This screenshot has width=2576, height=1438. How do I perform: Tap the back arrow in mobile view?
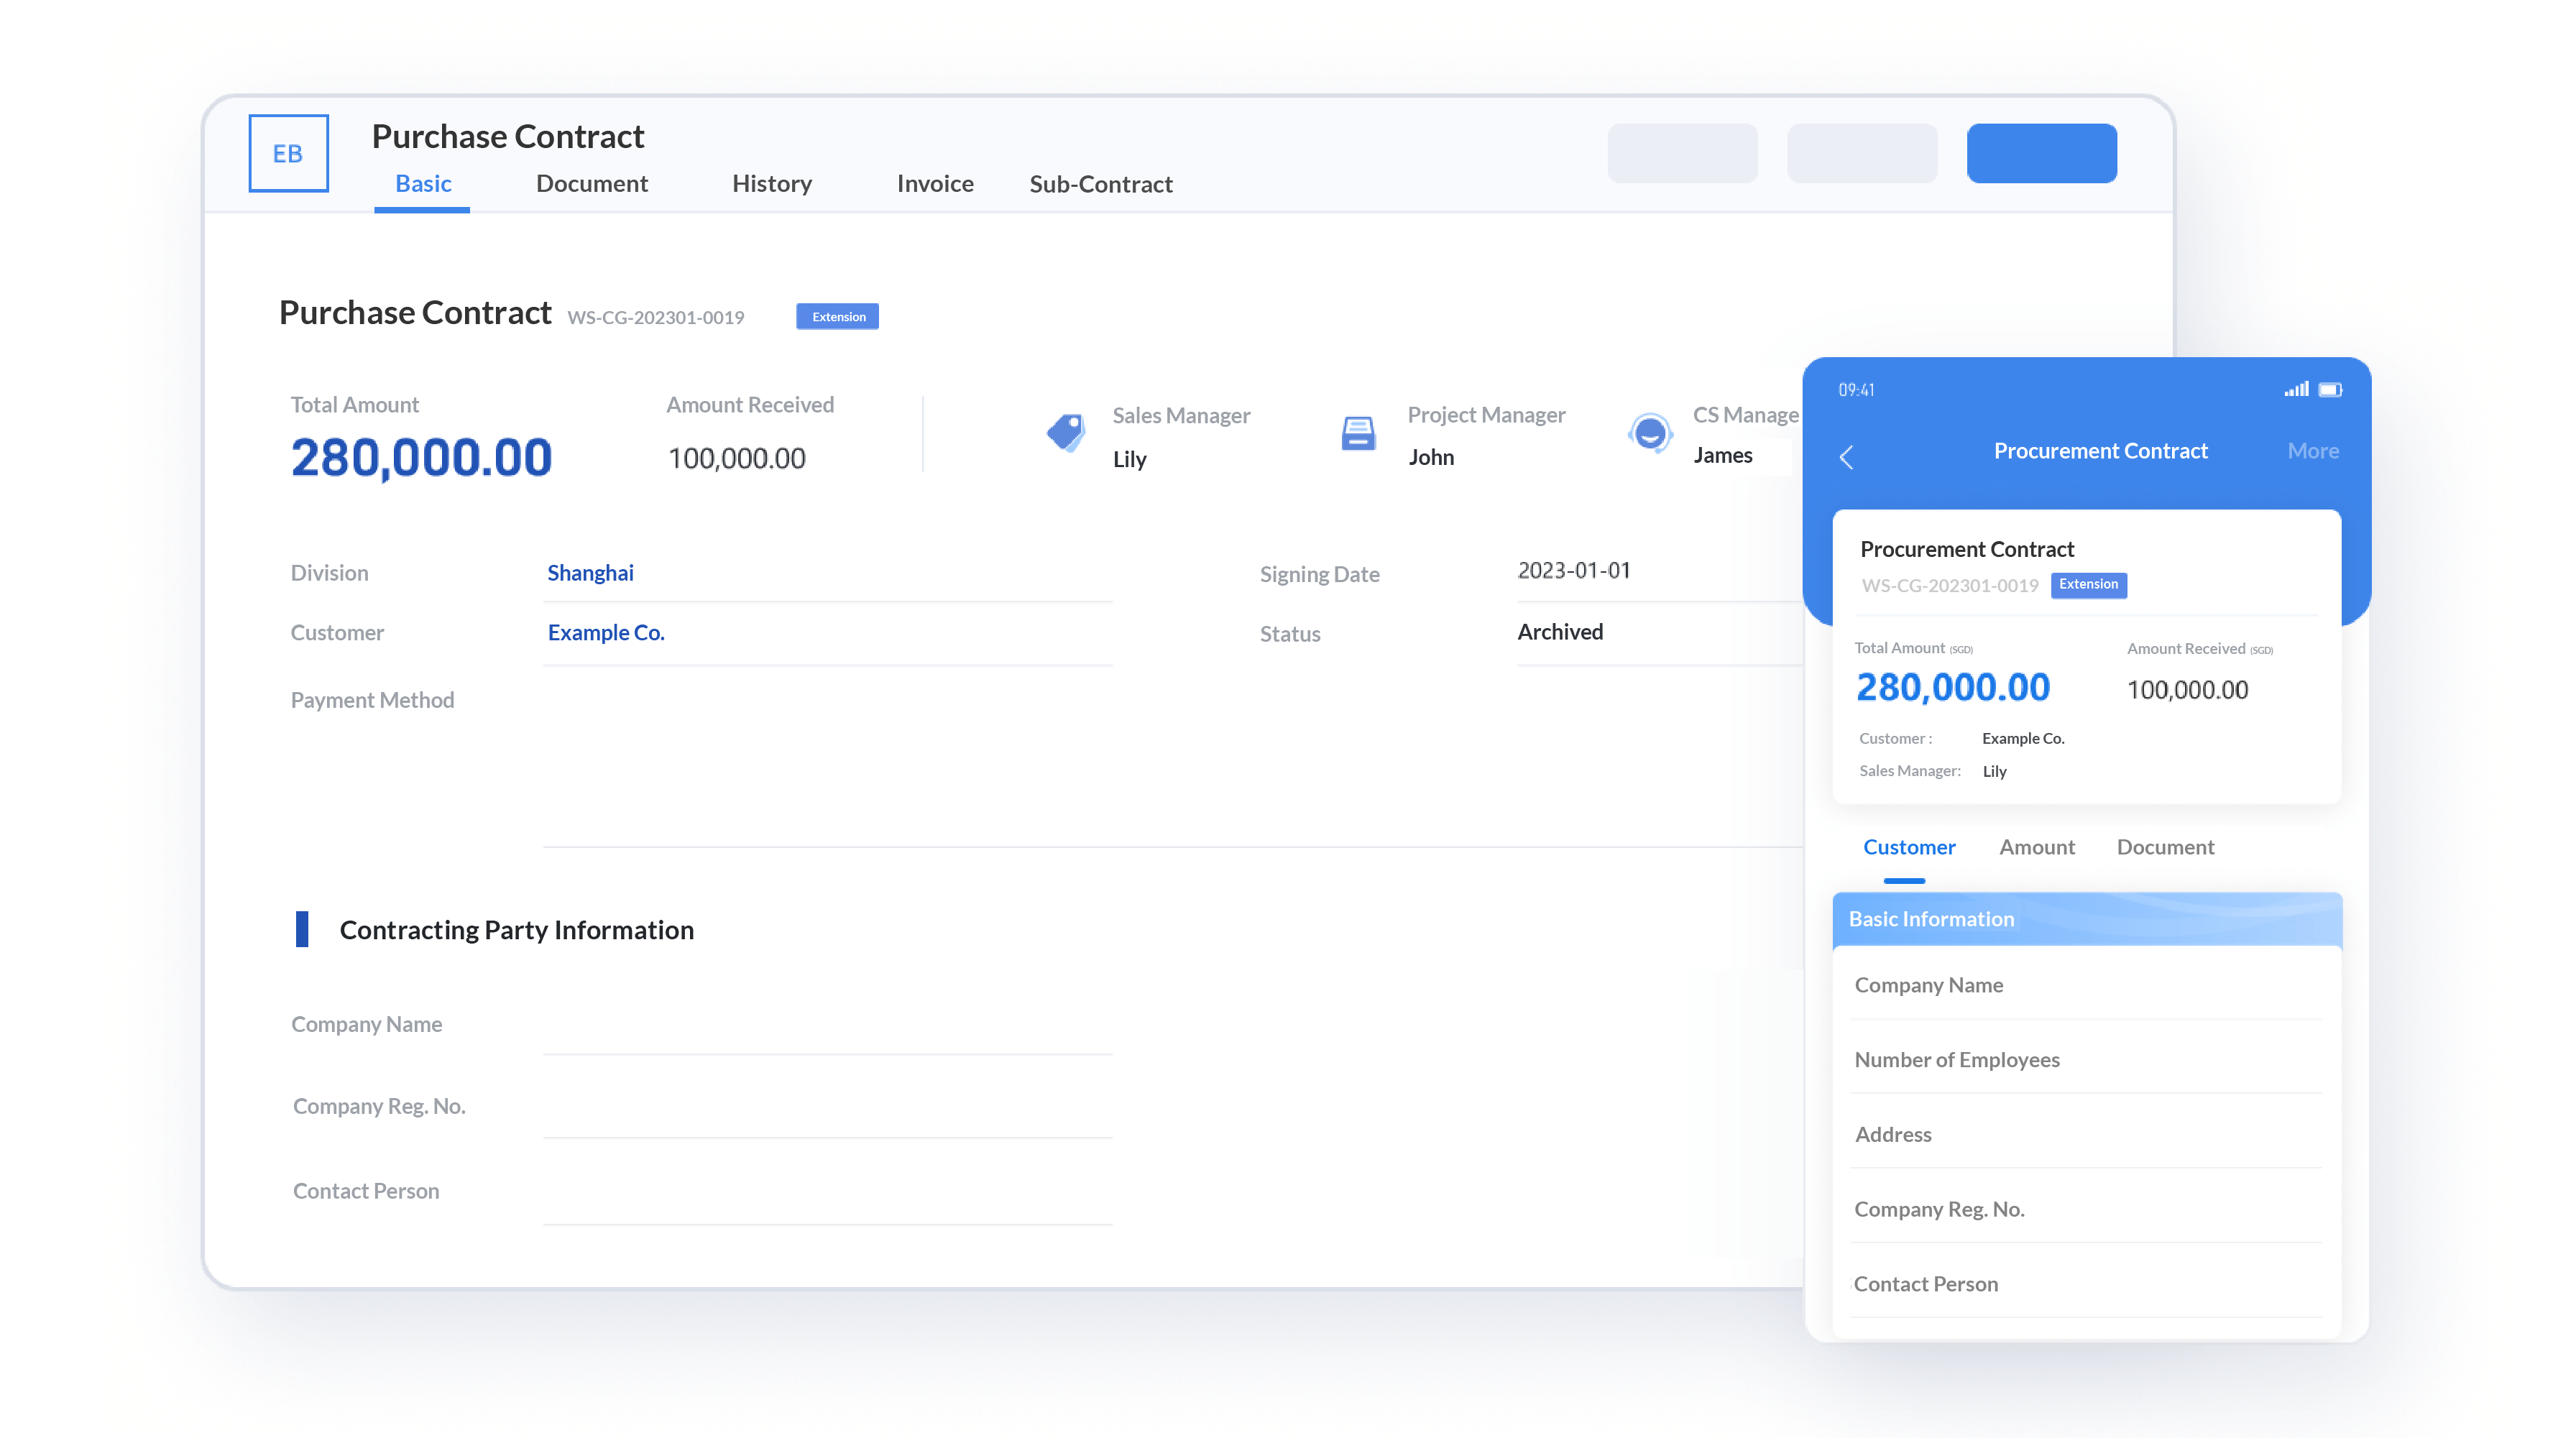click(1846, 457)
